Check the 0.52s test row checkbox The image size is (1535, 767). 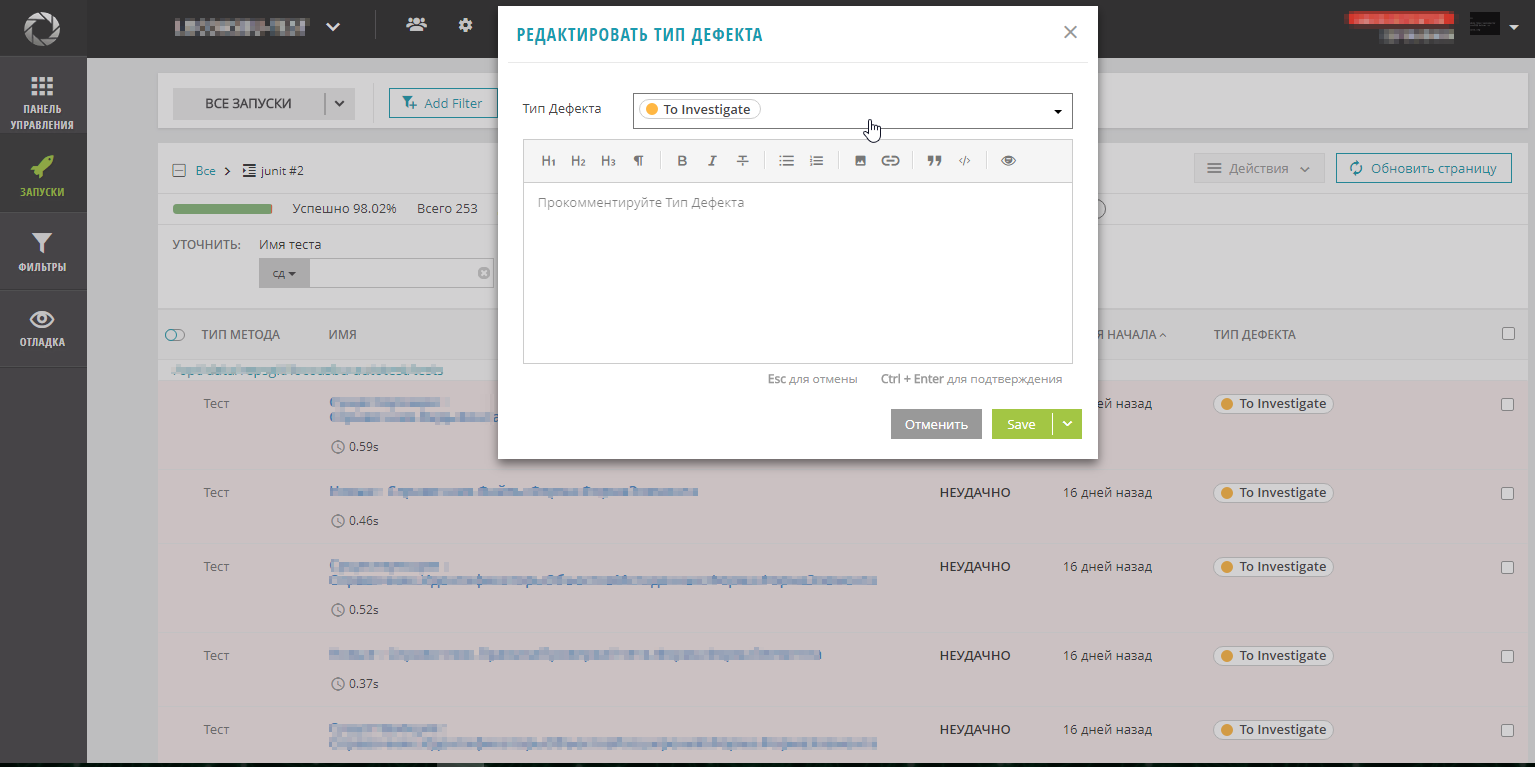pos(1508,567)
